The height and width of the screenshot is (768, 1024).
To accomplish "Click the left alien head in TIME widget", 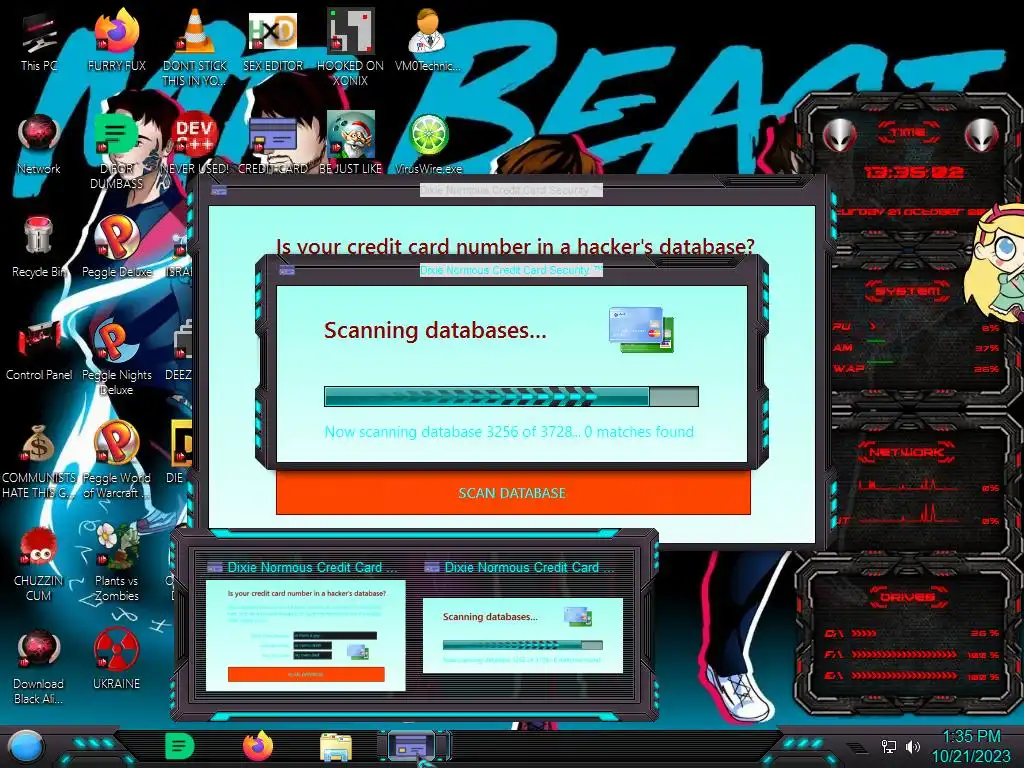I will pos(839,136).
